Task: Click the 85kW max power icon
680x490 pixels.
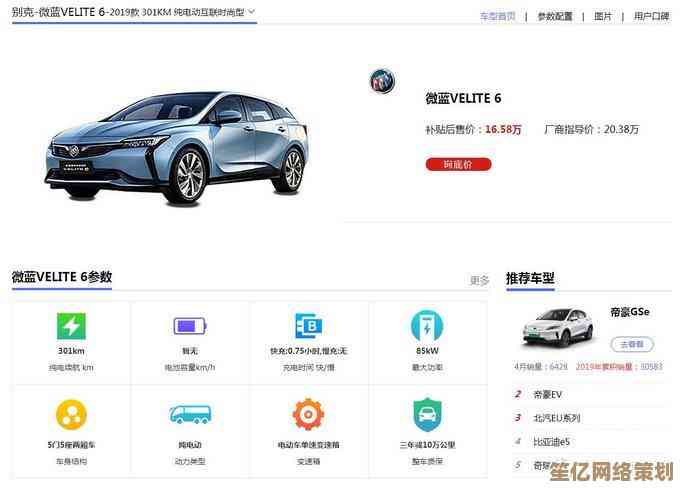Action: [x=427, y=326]
